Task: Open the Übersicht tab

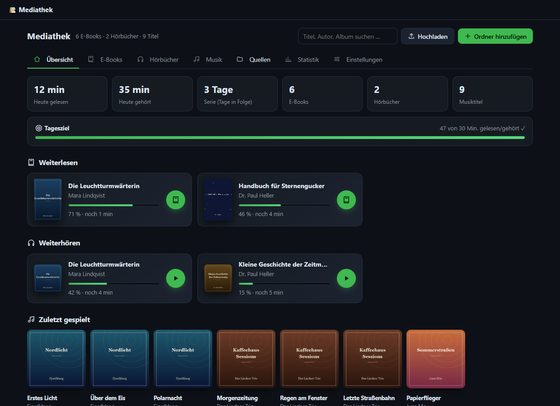Action: (x=53, y=60)
